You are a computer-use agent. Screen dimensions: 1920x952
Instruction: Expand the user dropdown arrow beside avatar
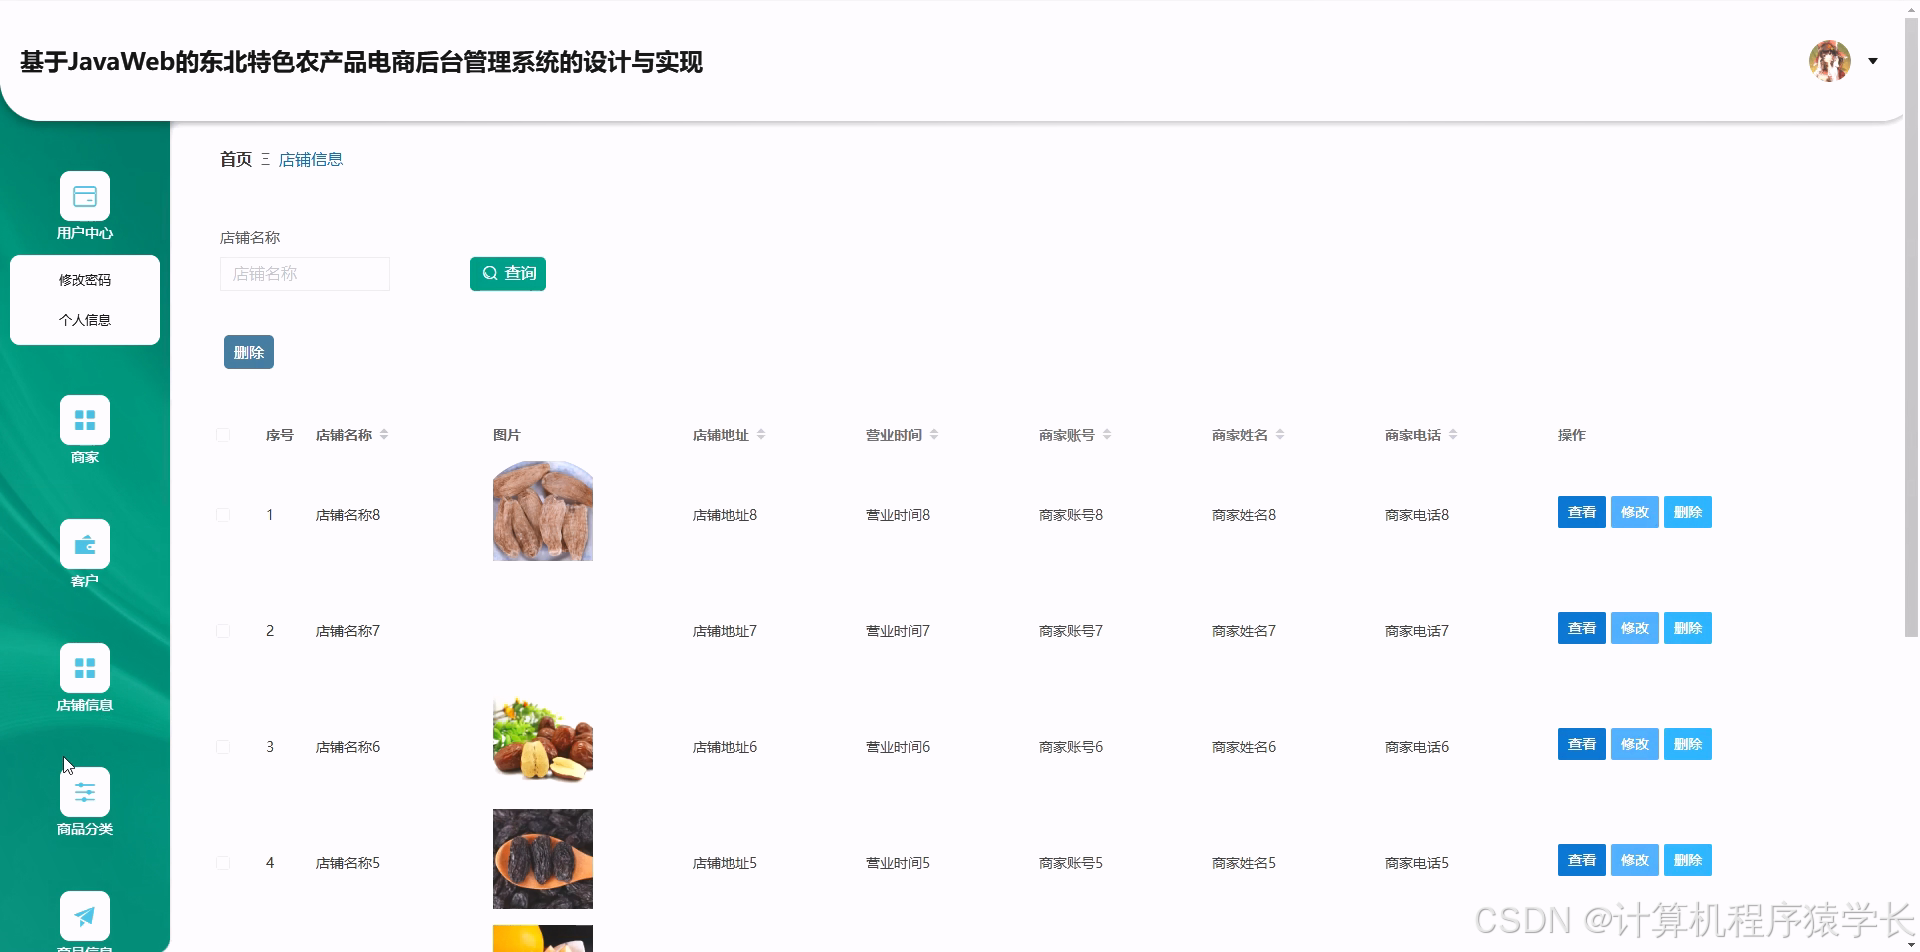point(1873,61)
